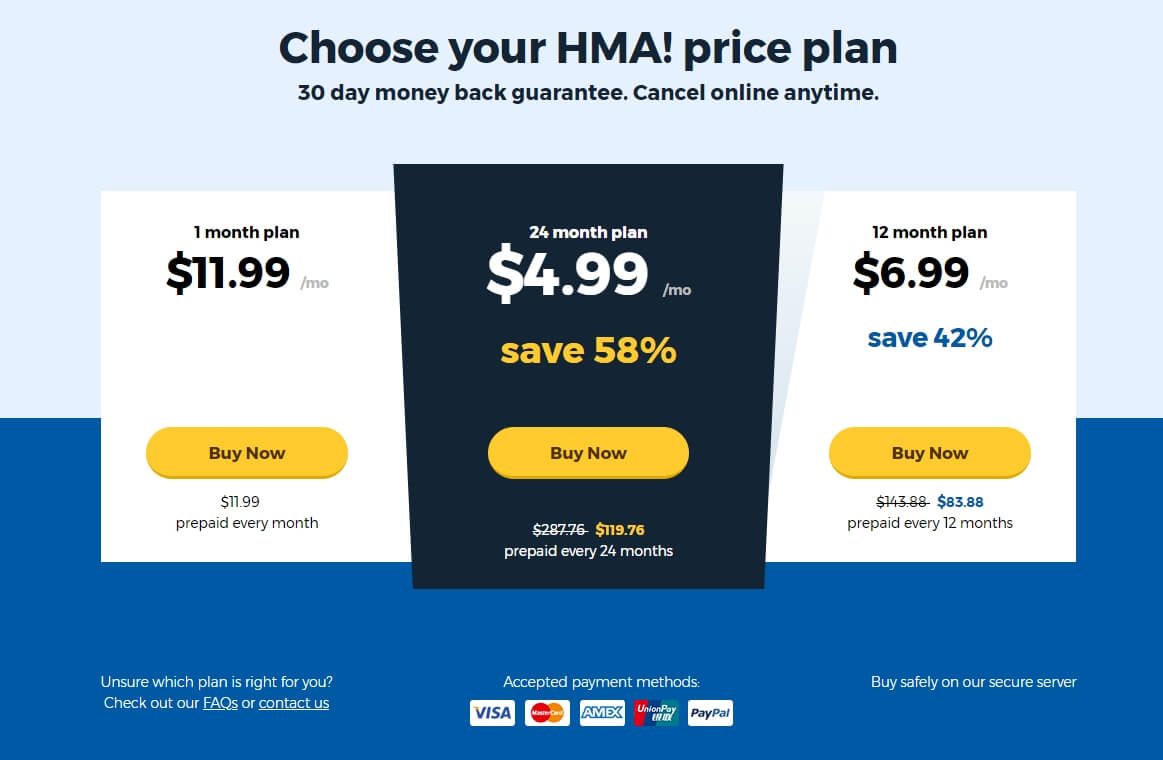Image resolution: width=1163 pixels, height=760 pixels.
Task: Click the $119.76 discounted total
Action: (x=620, y=529)
